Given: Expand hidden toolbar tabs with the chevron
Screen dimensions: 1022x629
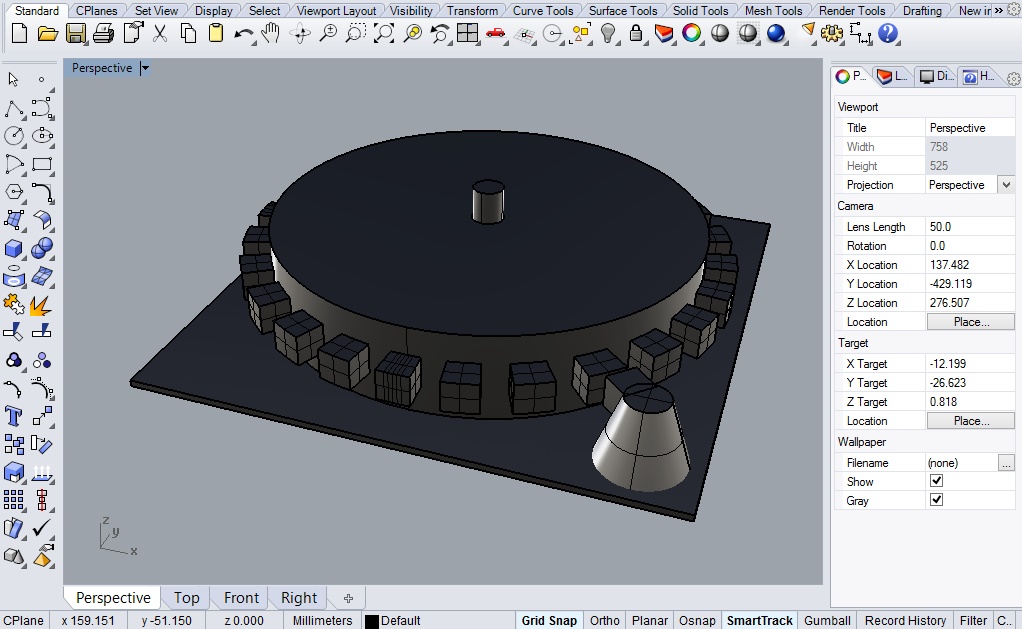Looking at the screenshot, I should click(x=999, y=10).
